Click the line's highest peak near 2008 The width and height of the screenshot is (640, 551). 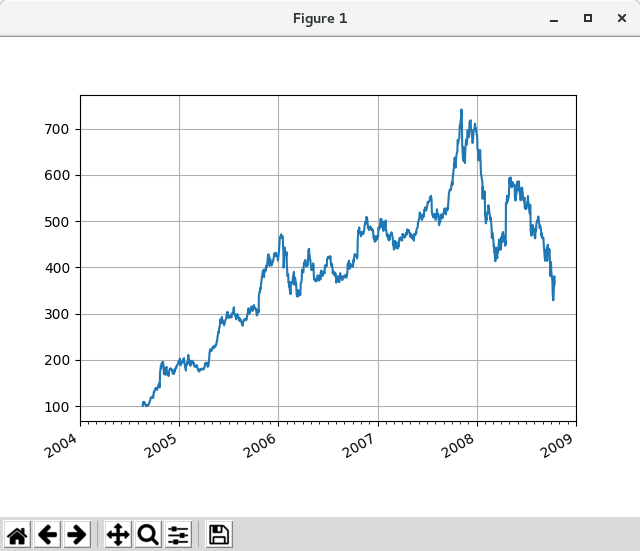(461, 110)
